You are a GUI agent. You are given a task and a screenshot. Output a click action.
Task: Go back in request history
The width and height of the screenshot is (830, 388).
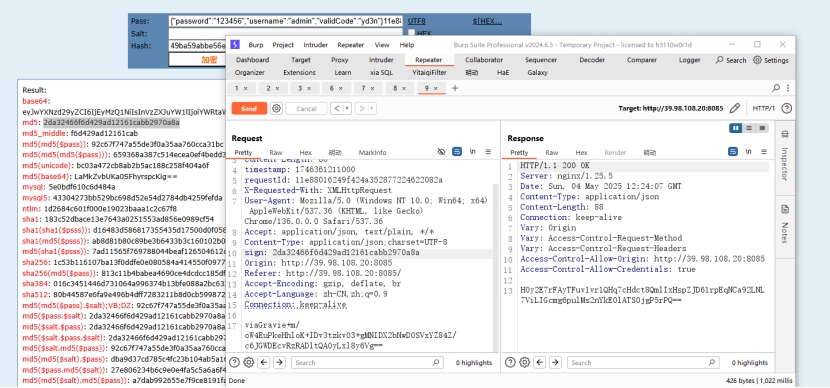coord(337,109)
